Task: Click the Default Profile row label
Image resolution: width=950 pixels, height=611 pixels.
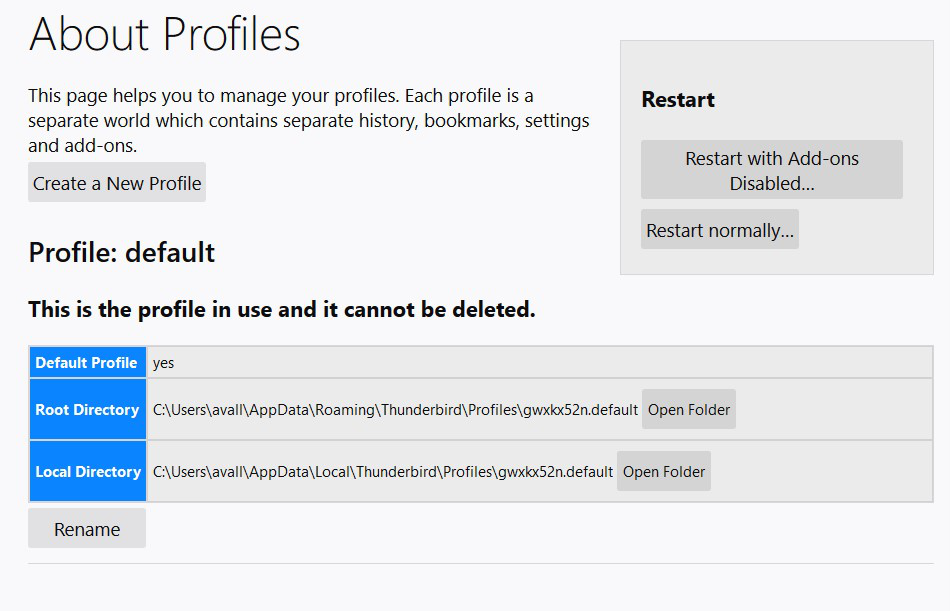Action: (87, 362)
